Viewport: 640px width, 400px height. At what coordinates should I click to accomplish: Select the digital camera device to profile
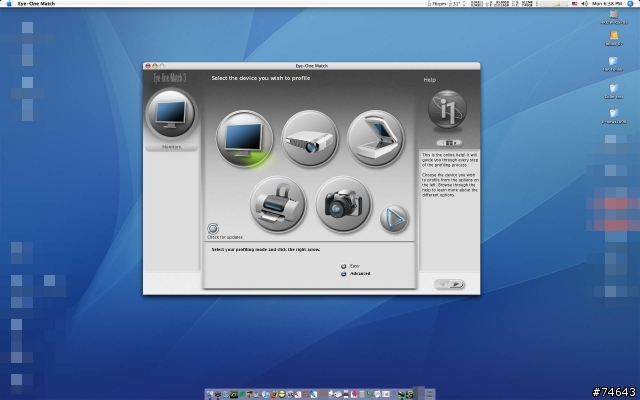[343, 204]
